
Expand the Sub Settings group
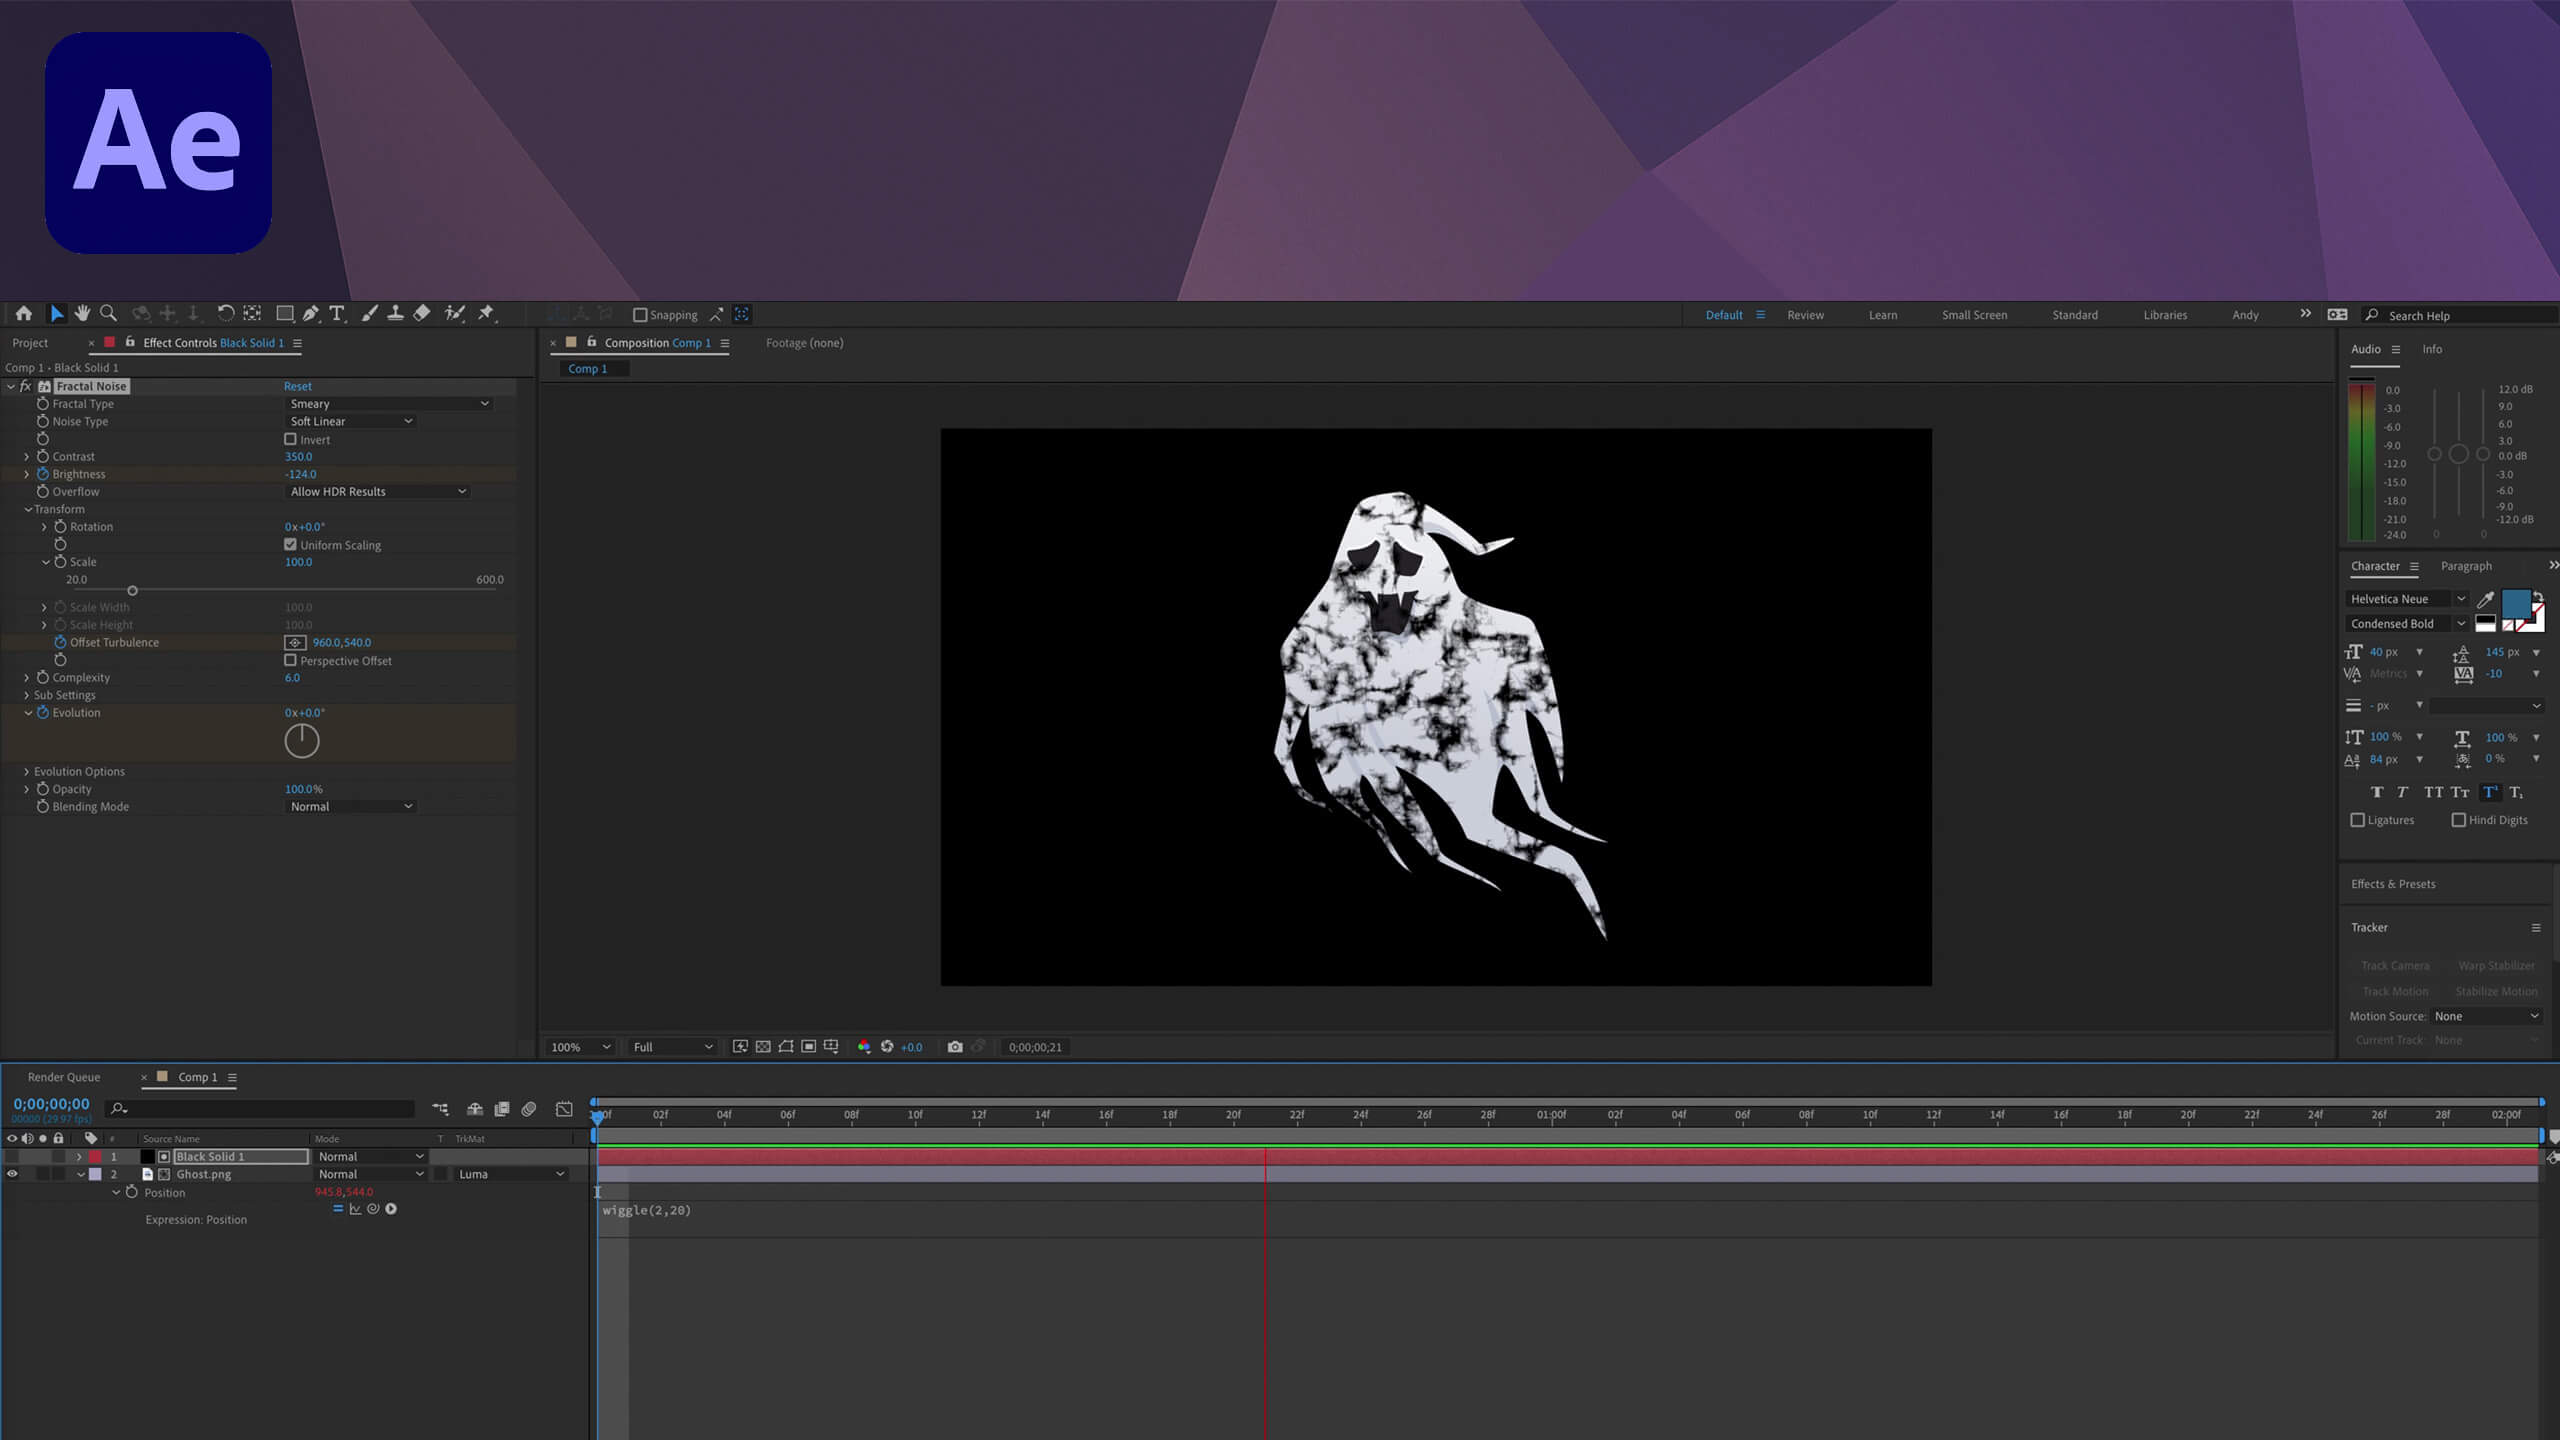[27, 695]
